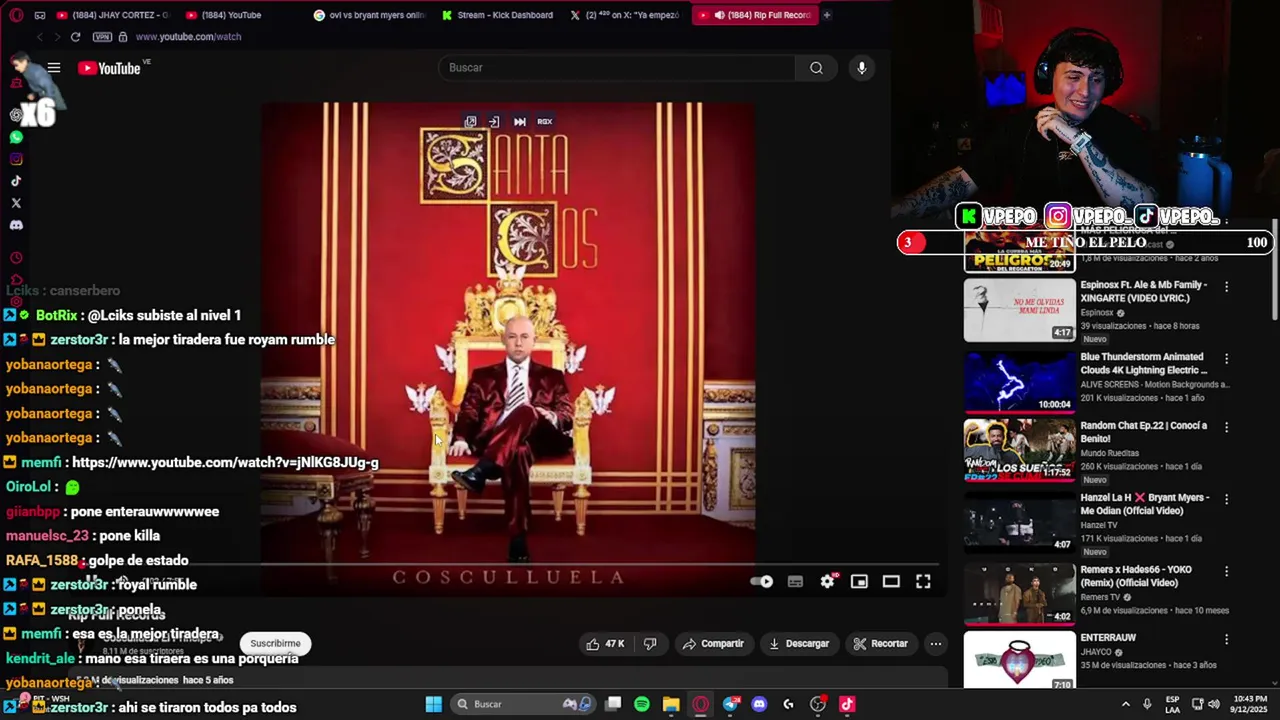Reload the page in Opera
The width and height of the screenshot is (1280, 720).
[75, 37]
